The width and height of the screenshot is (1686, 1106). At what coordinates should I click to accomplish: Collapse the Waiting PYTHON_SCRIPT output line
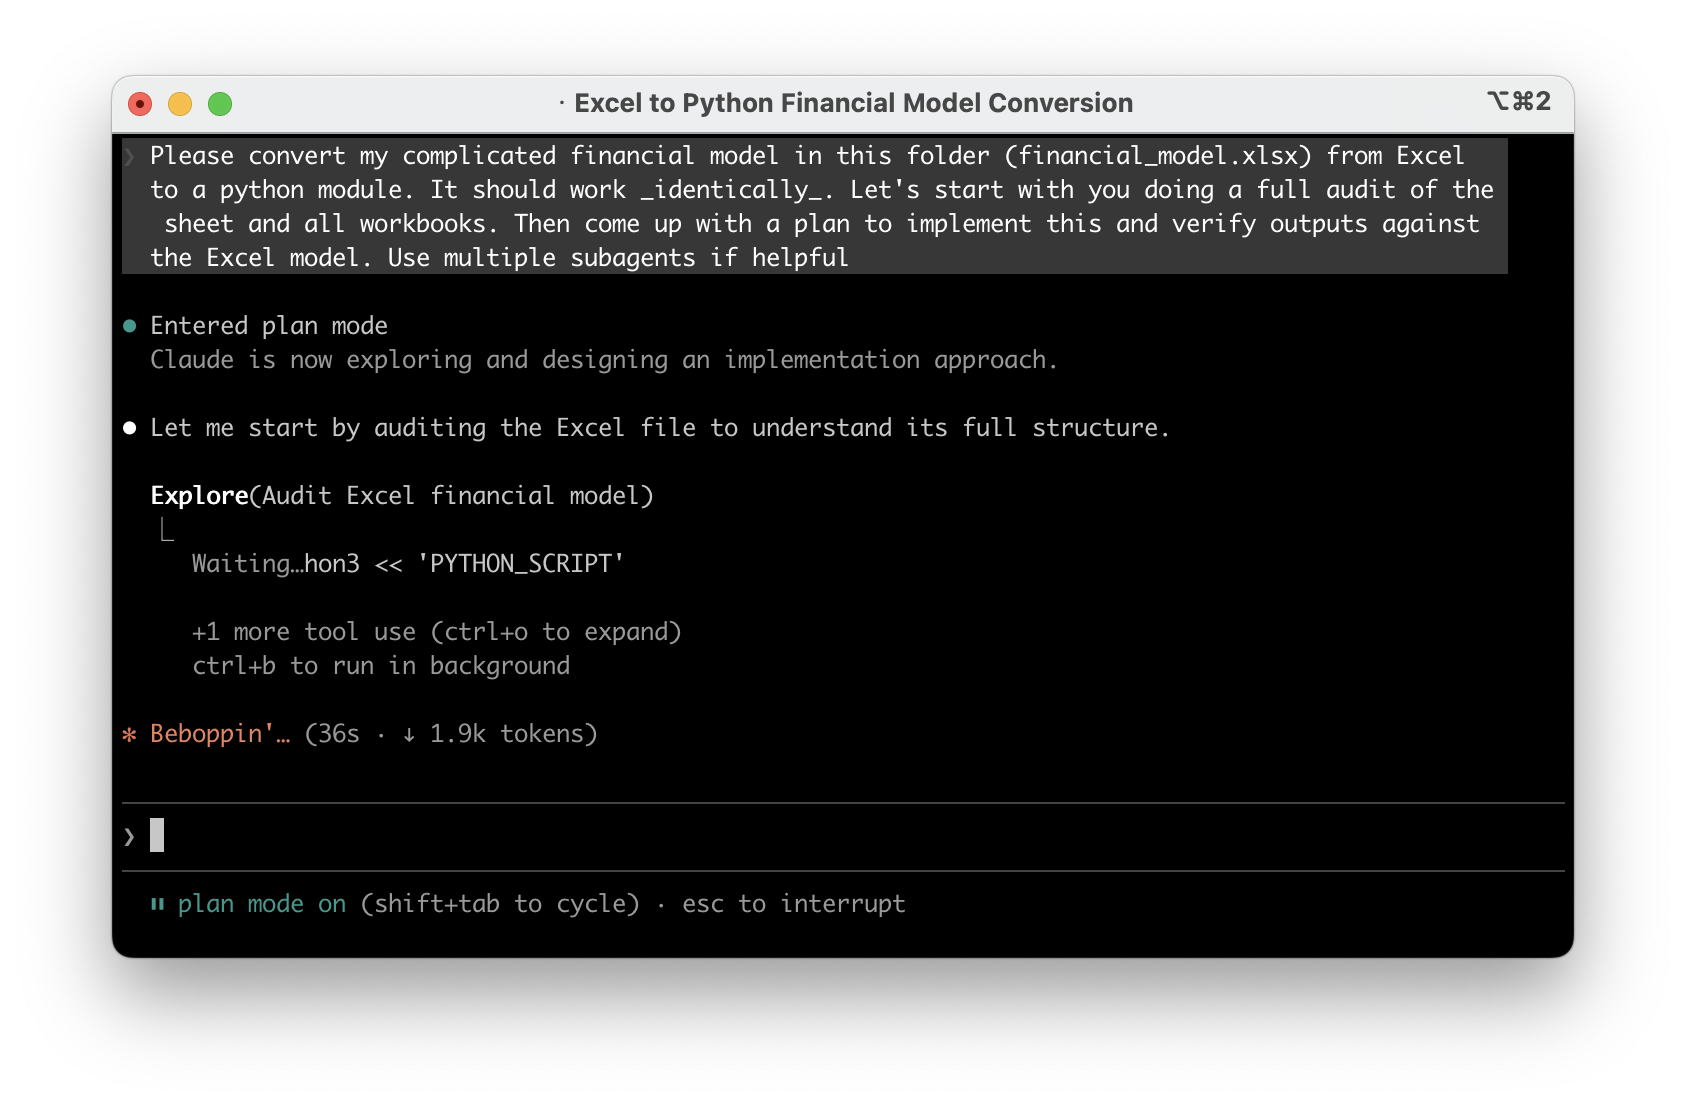(407, 563)
